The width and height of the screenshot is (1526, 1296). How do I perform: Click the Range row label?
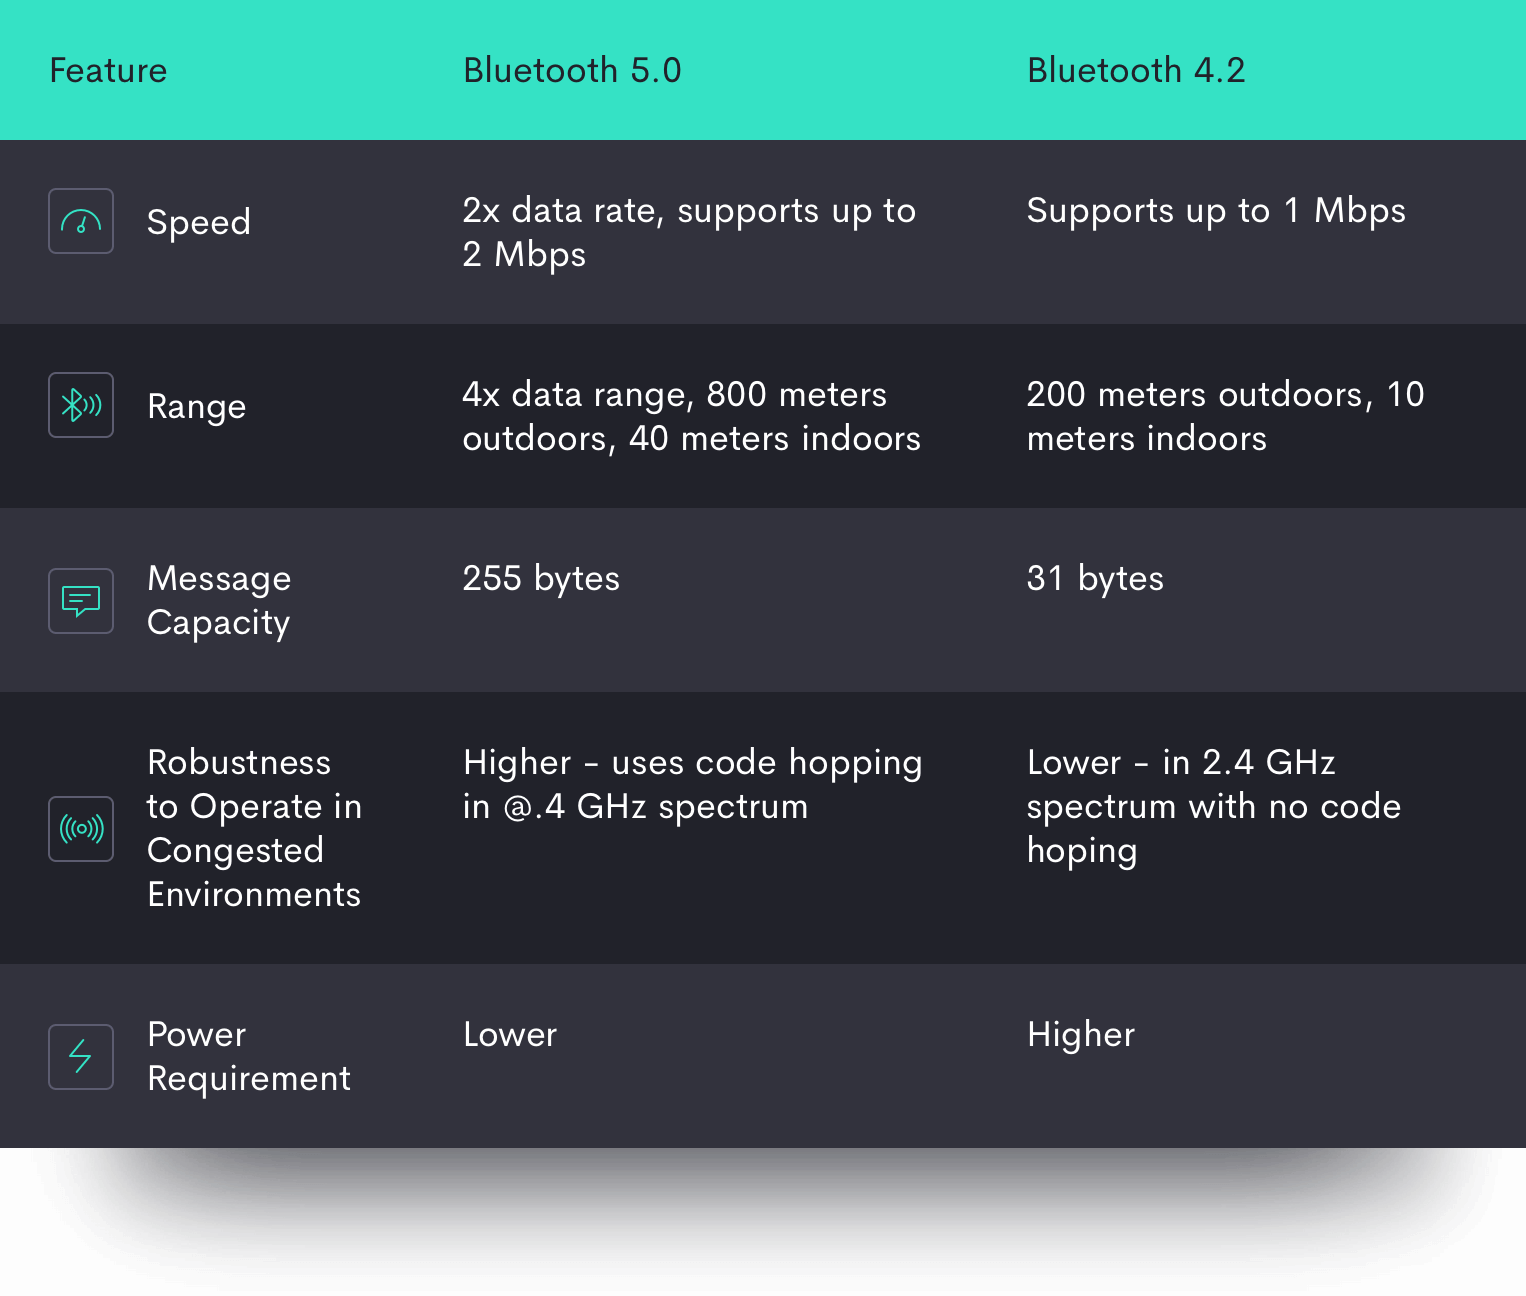197,407
